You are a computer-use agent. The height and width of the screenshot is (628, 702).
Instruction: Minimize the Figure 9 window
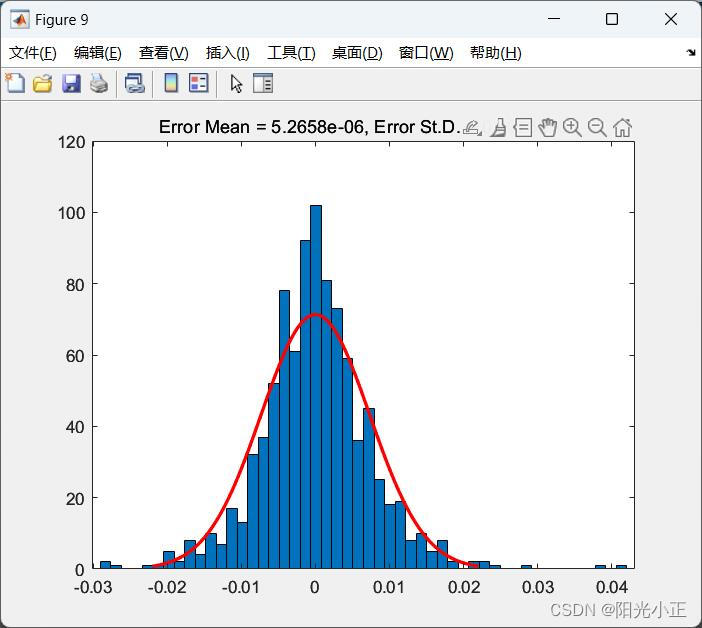click(554, 19)
